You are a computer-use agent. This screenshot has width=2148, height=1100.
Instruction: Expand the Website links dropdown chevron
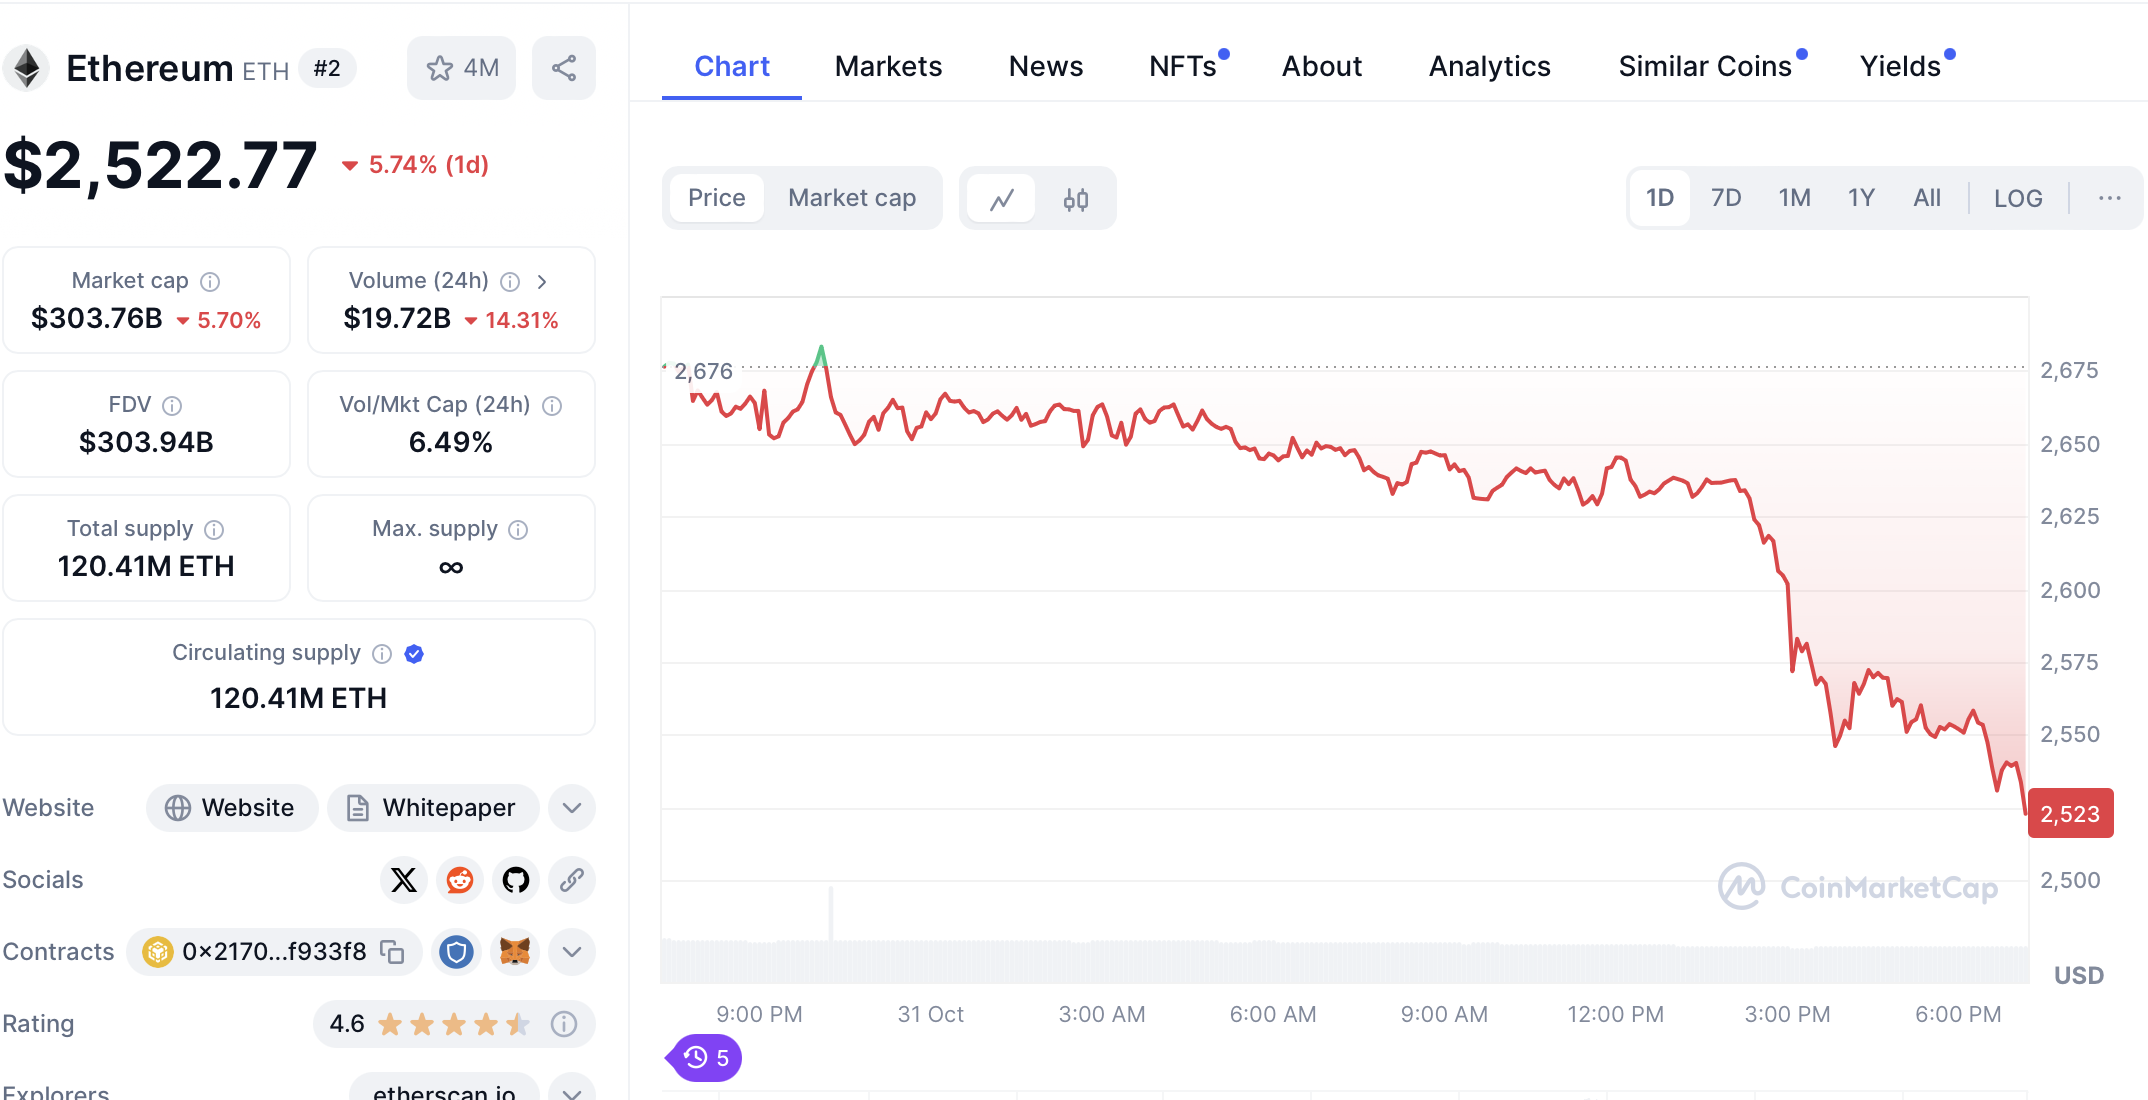coord(572,808)
